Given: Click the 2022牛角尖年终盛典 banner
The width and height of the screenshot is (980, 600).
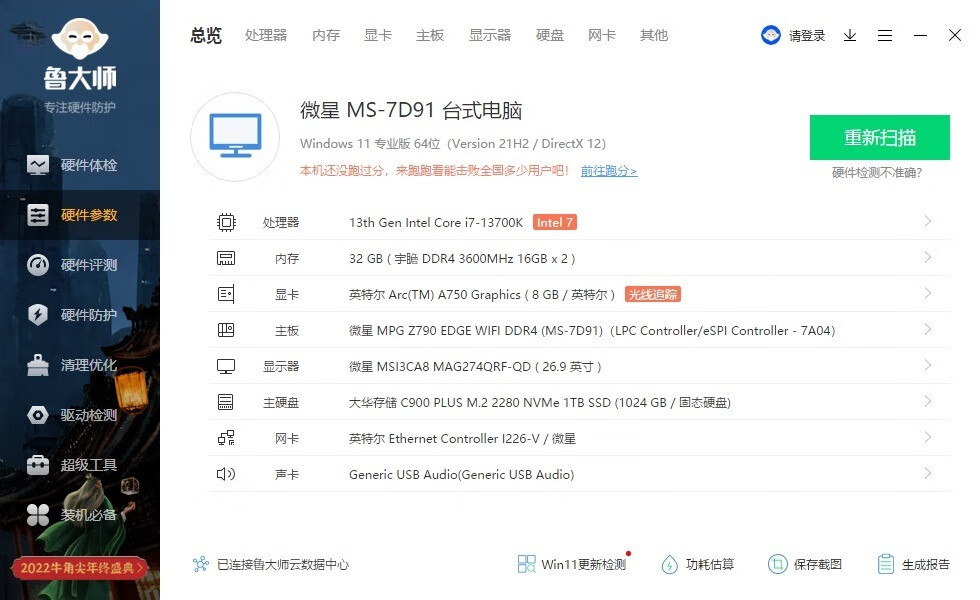Looking at the screenshot, I should click(80, 568).
